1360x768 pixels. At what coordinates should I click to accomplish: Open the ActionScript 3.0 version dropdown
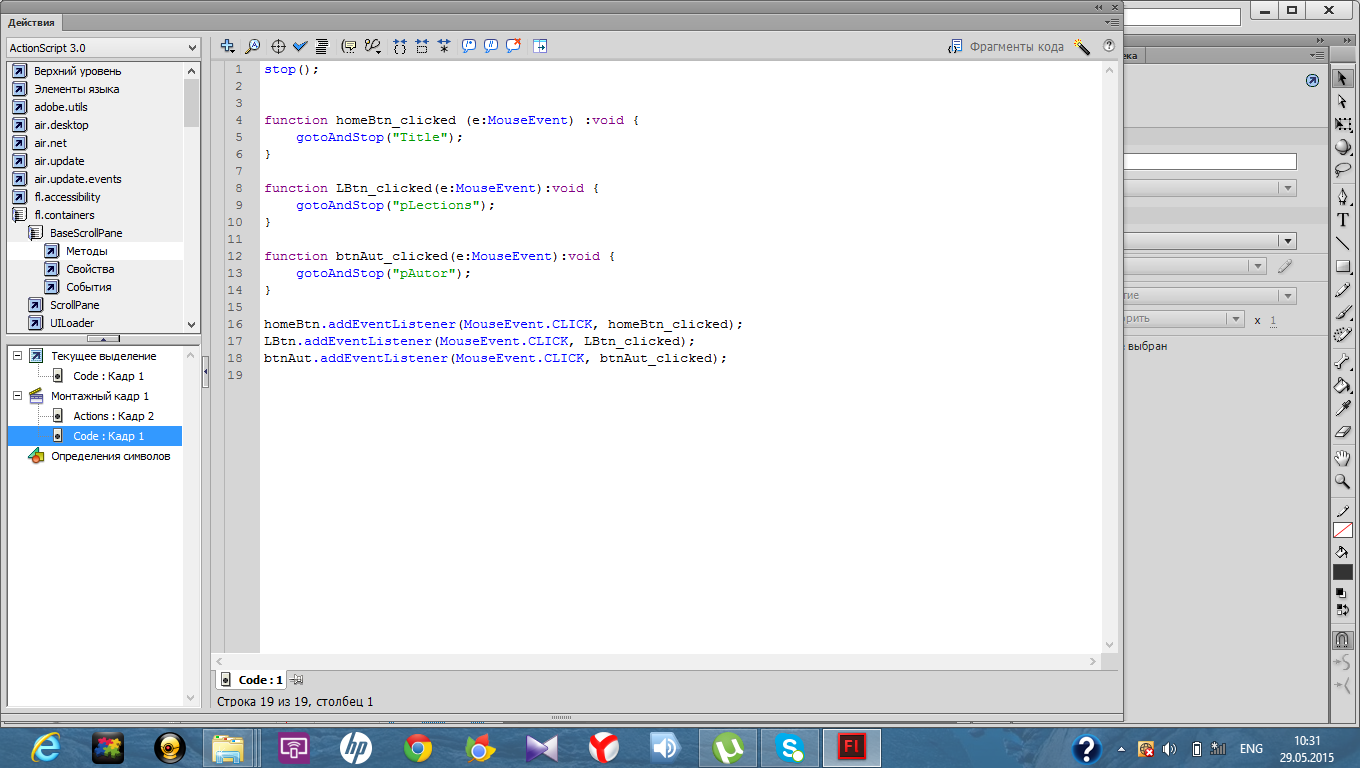(x=103, y=48)
